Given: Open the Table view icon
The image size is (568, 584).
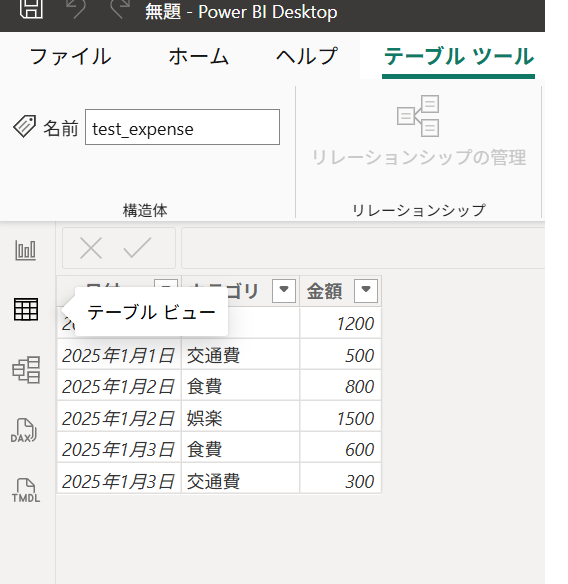Looking at the screenshot, I should 26,309.
